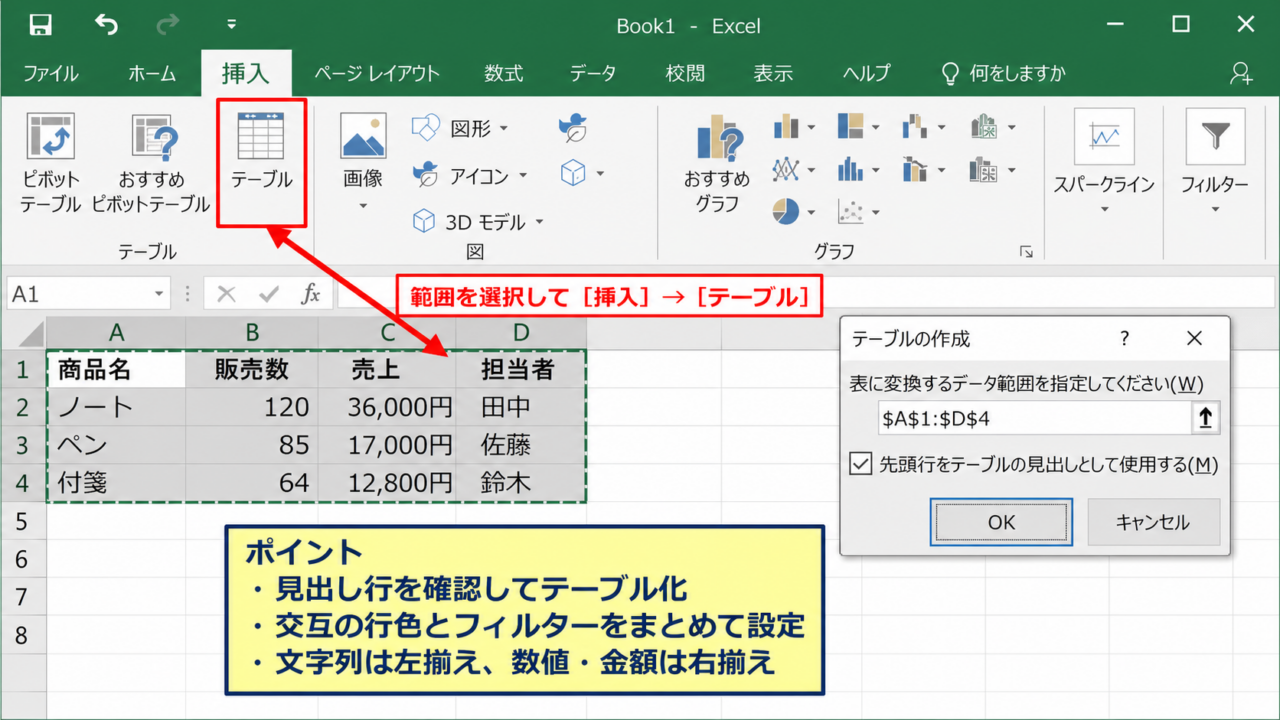The width and height of the screenshot is (1280, 720).
Task: Confirm entry with the checkmark icon
Action: point(269,294)
